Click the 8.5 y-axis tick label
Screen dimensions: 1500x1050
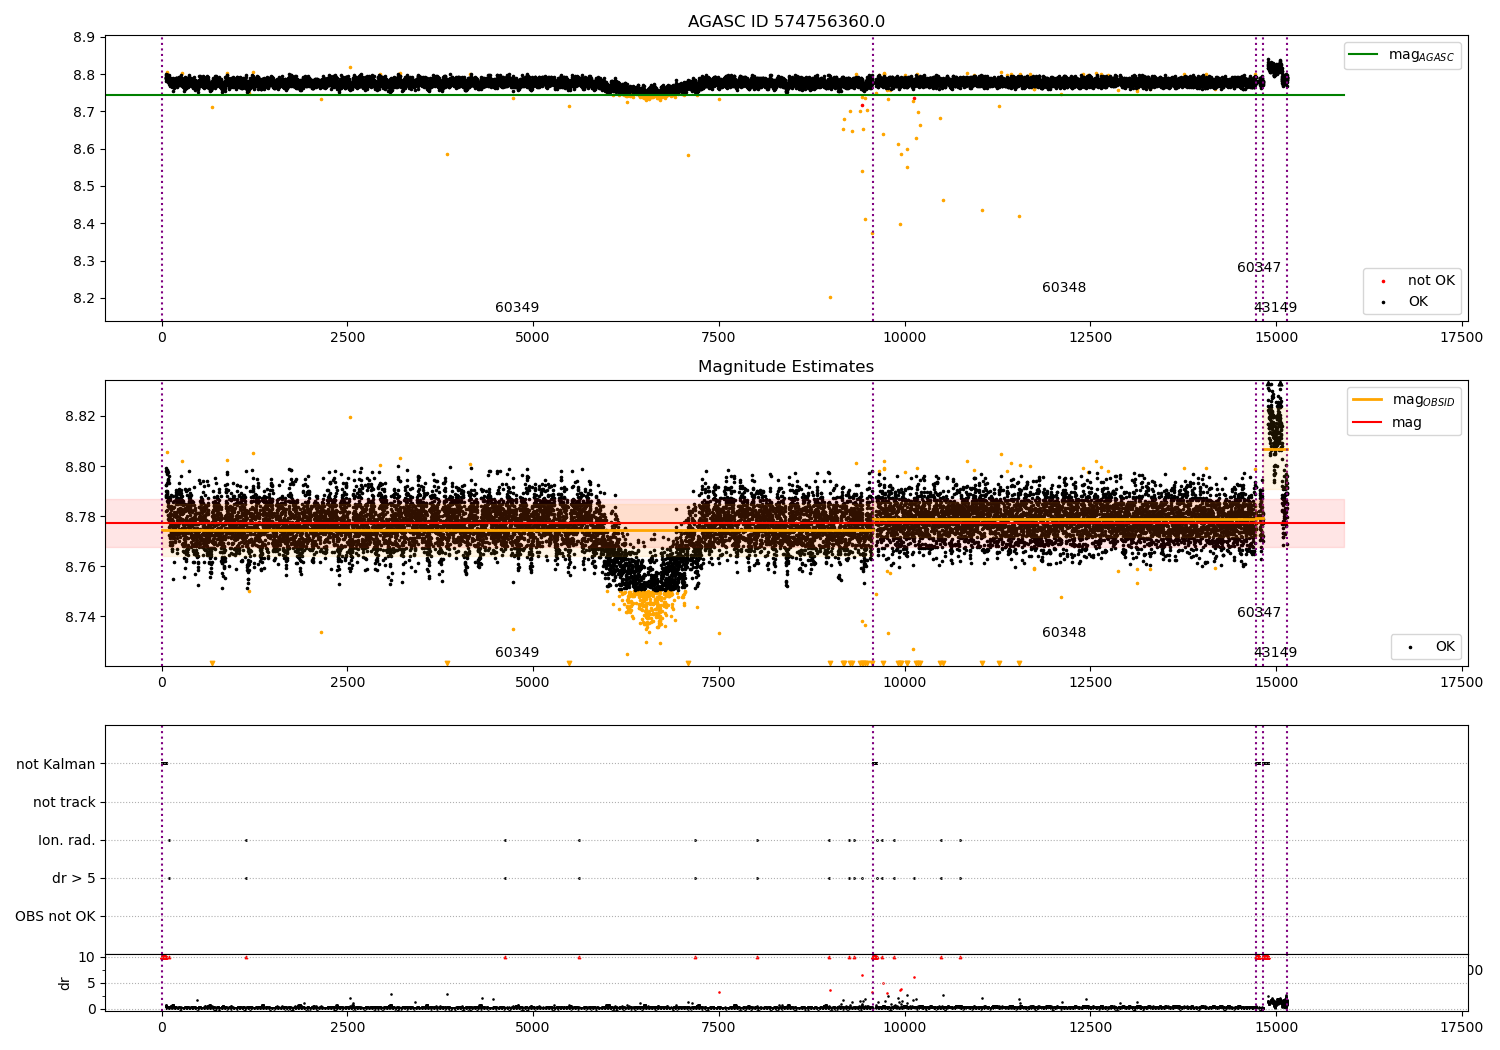[x=85, y=187]
